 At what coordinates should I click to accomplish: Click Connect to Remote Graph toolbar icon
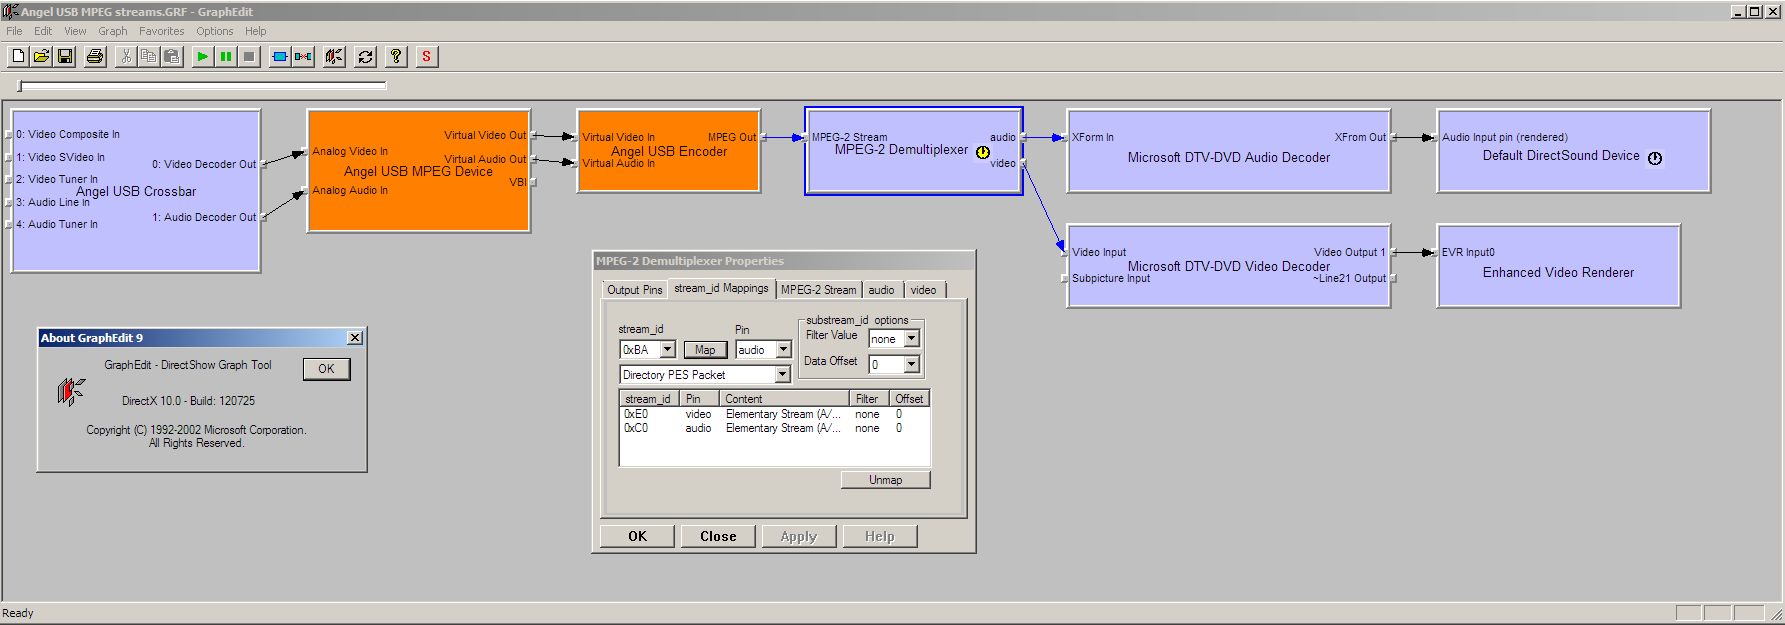334,56
